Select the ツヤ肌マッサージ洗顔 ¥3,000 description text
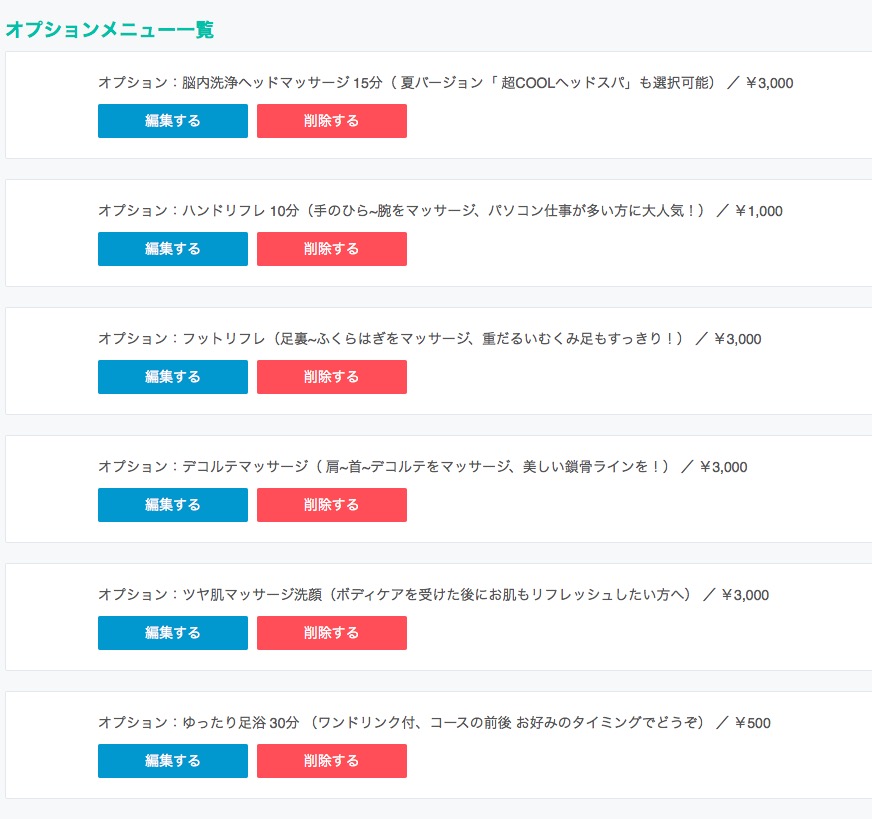 (x=433, y=594)
